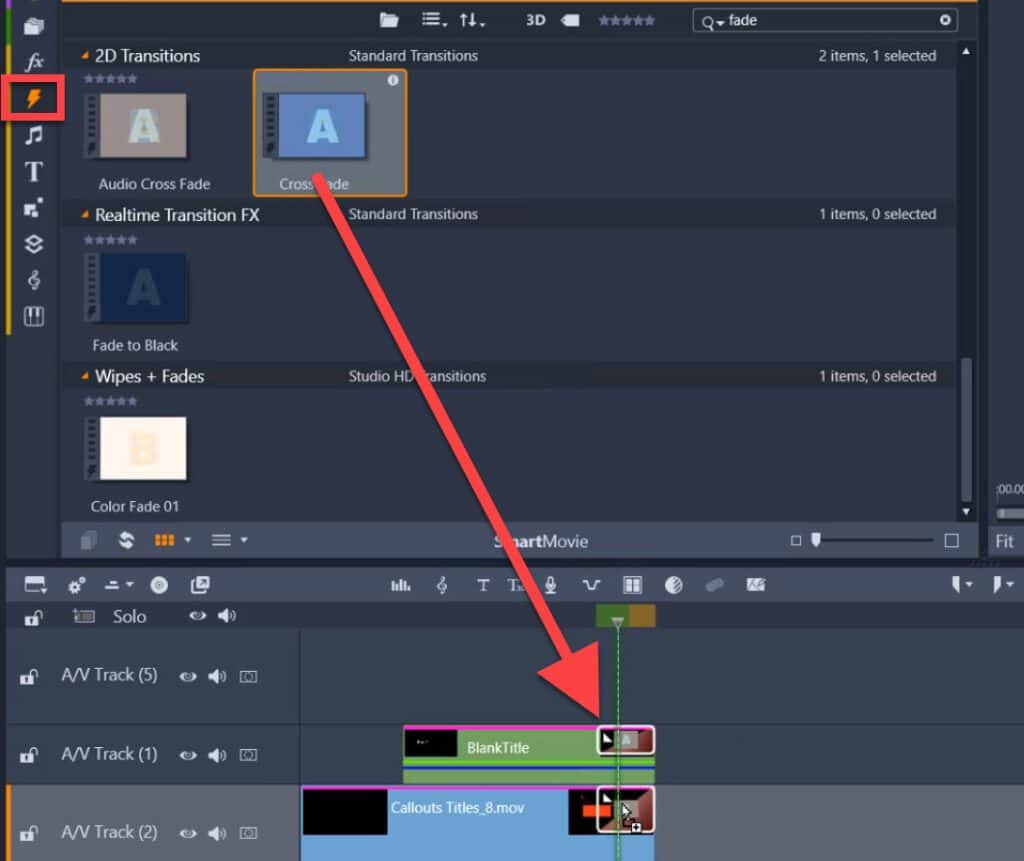This screenshot has width=1024, height=861.
Task: Open the sort order dropdown arrows
Action: click(x=470, y=20)
